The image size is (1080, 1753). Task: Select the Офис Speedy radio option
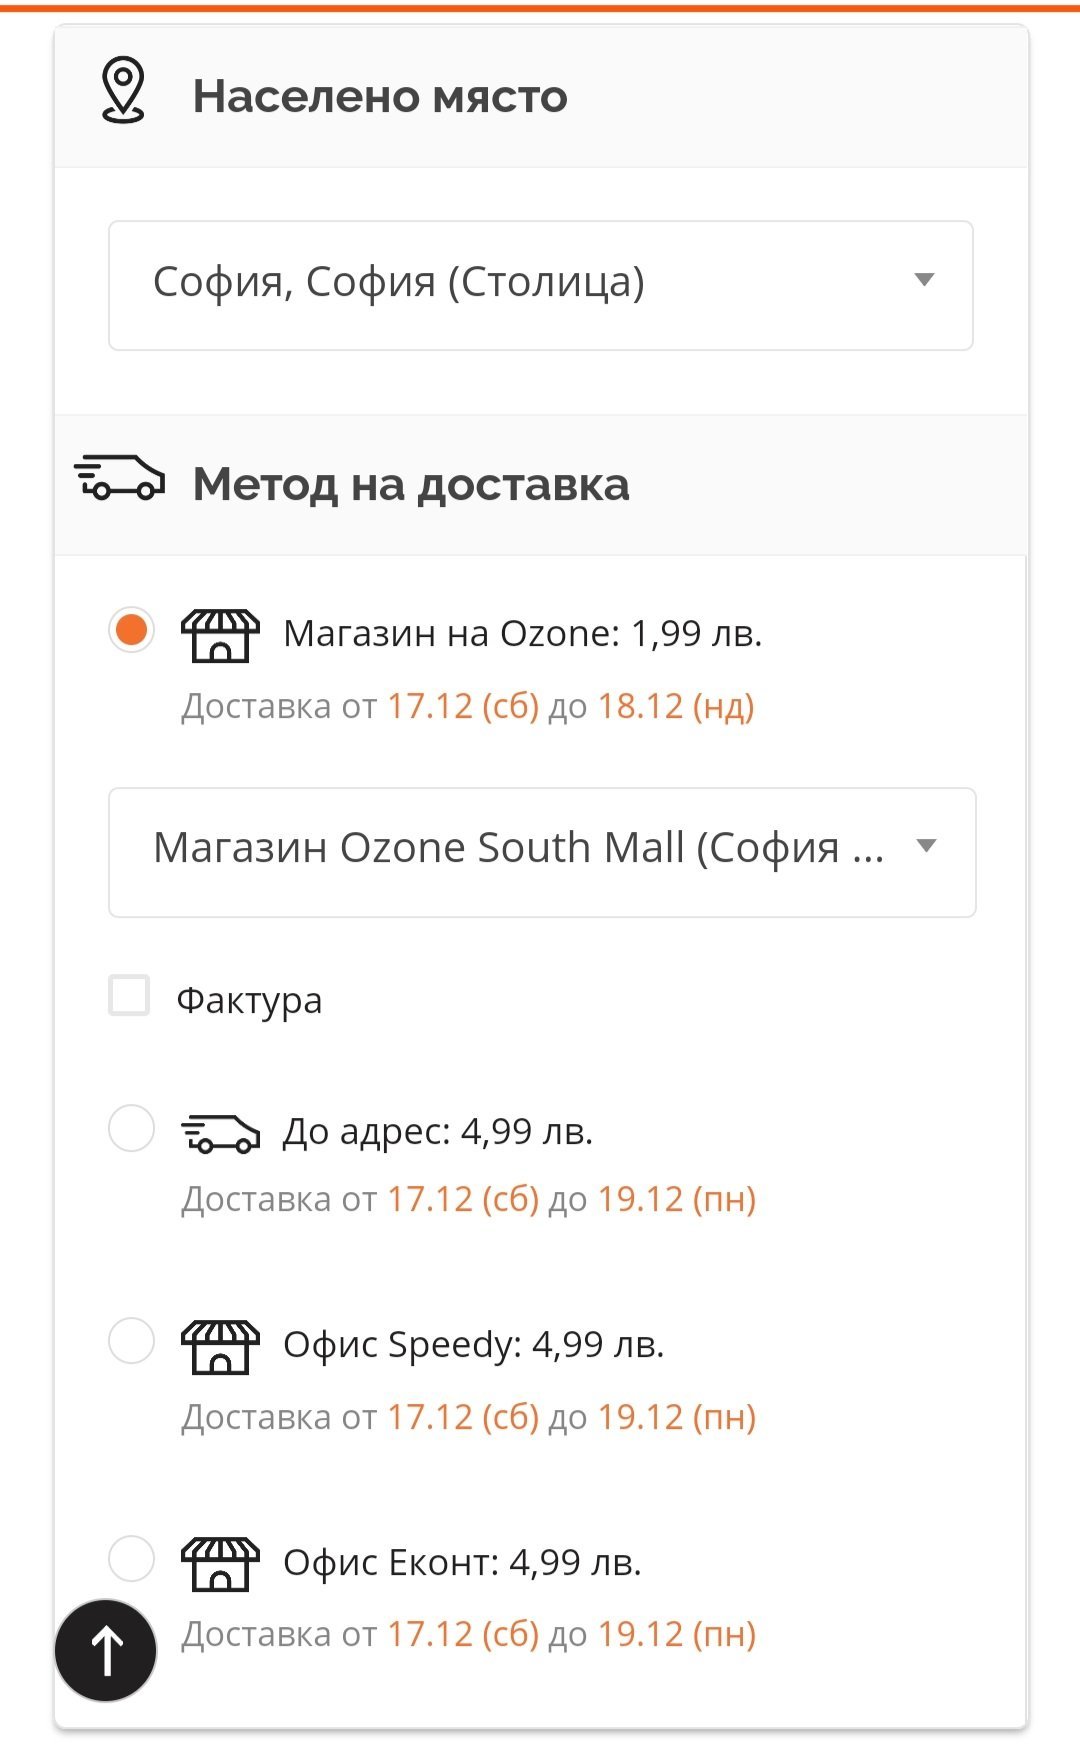coord(131,1341)
